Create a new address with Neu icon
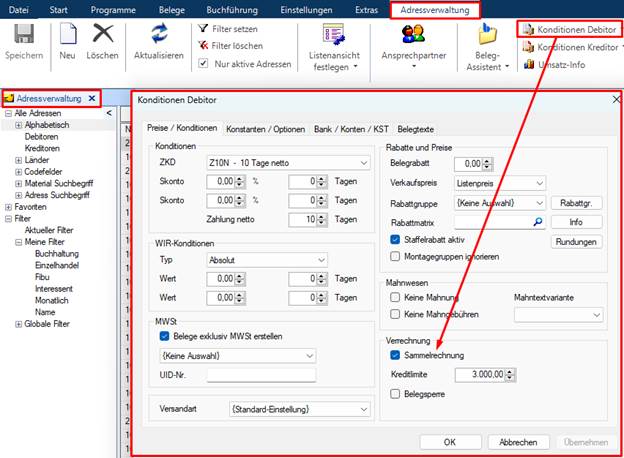The image size is (624, 458). [x=68, y=34]
